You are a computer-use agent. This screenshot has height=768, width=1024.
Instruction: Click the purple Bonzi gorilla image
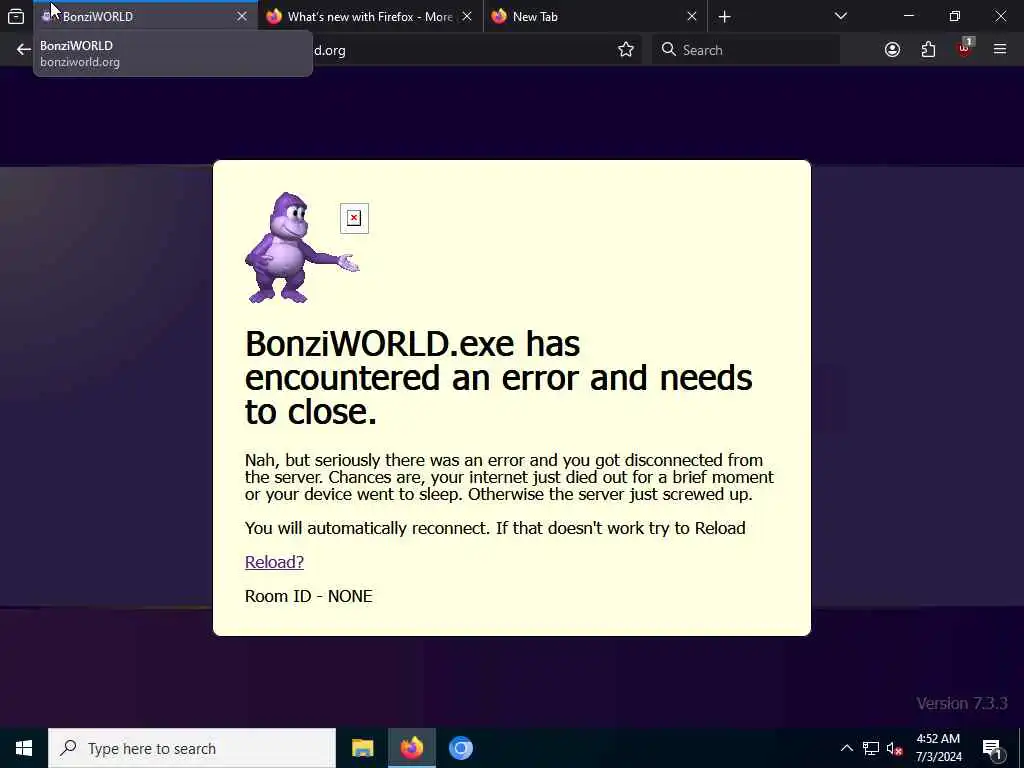click(x=302, y=248)
